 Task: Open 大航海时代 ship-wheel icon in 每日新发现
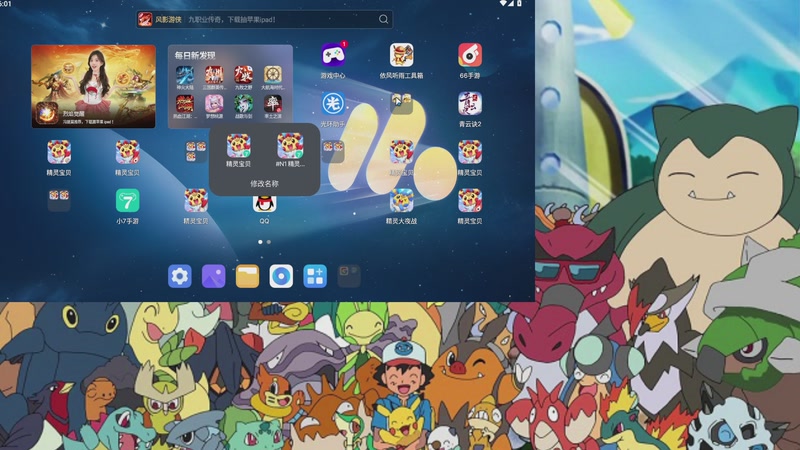click(273, 75)
